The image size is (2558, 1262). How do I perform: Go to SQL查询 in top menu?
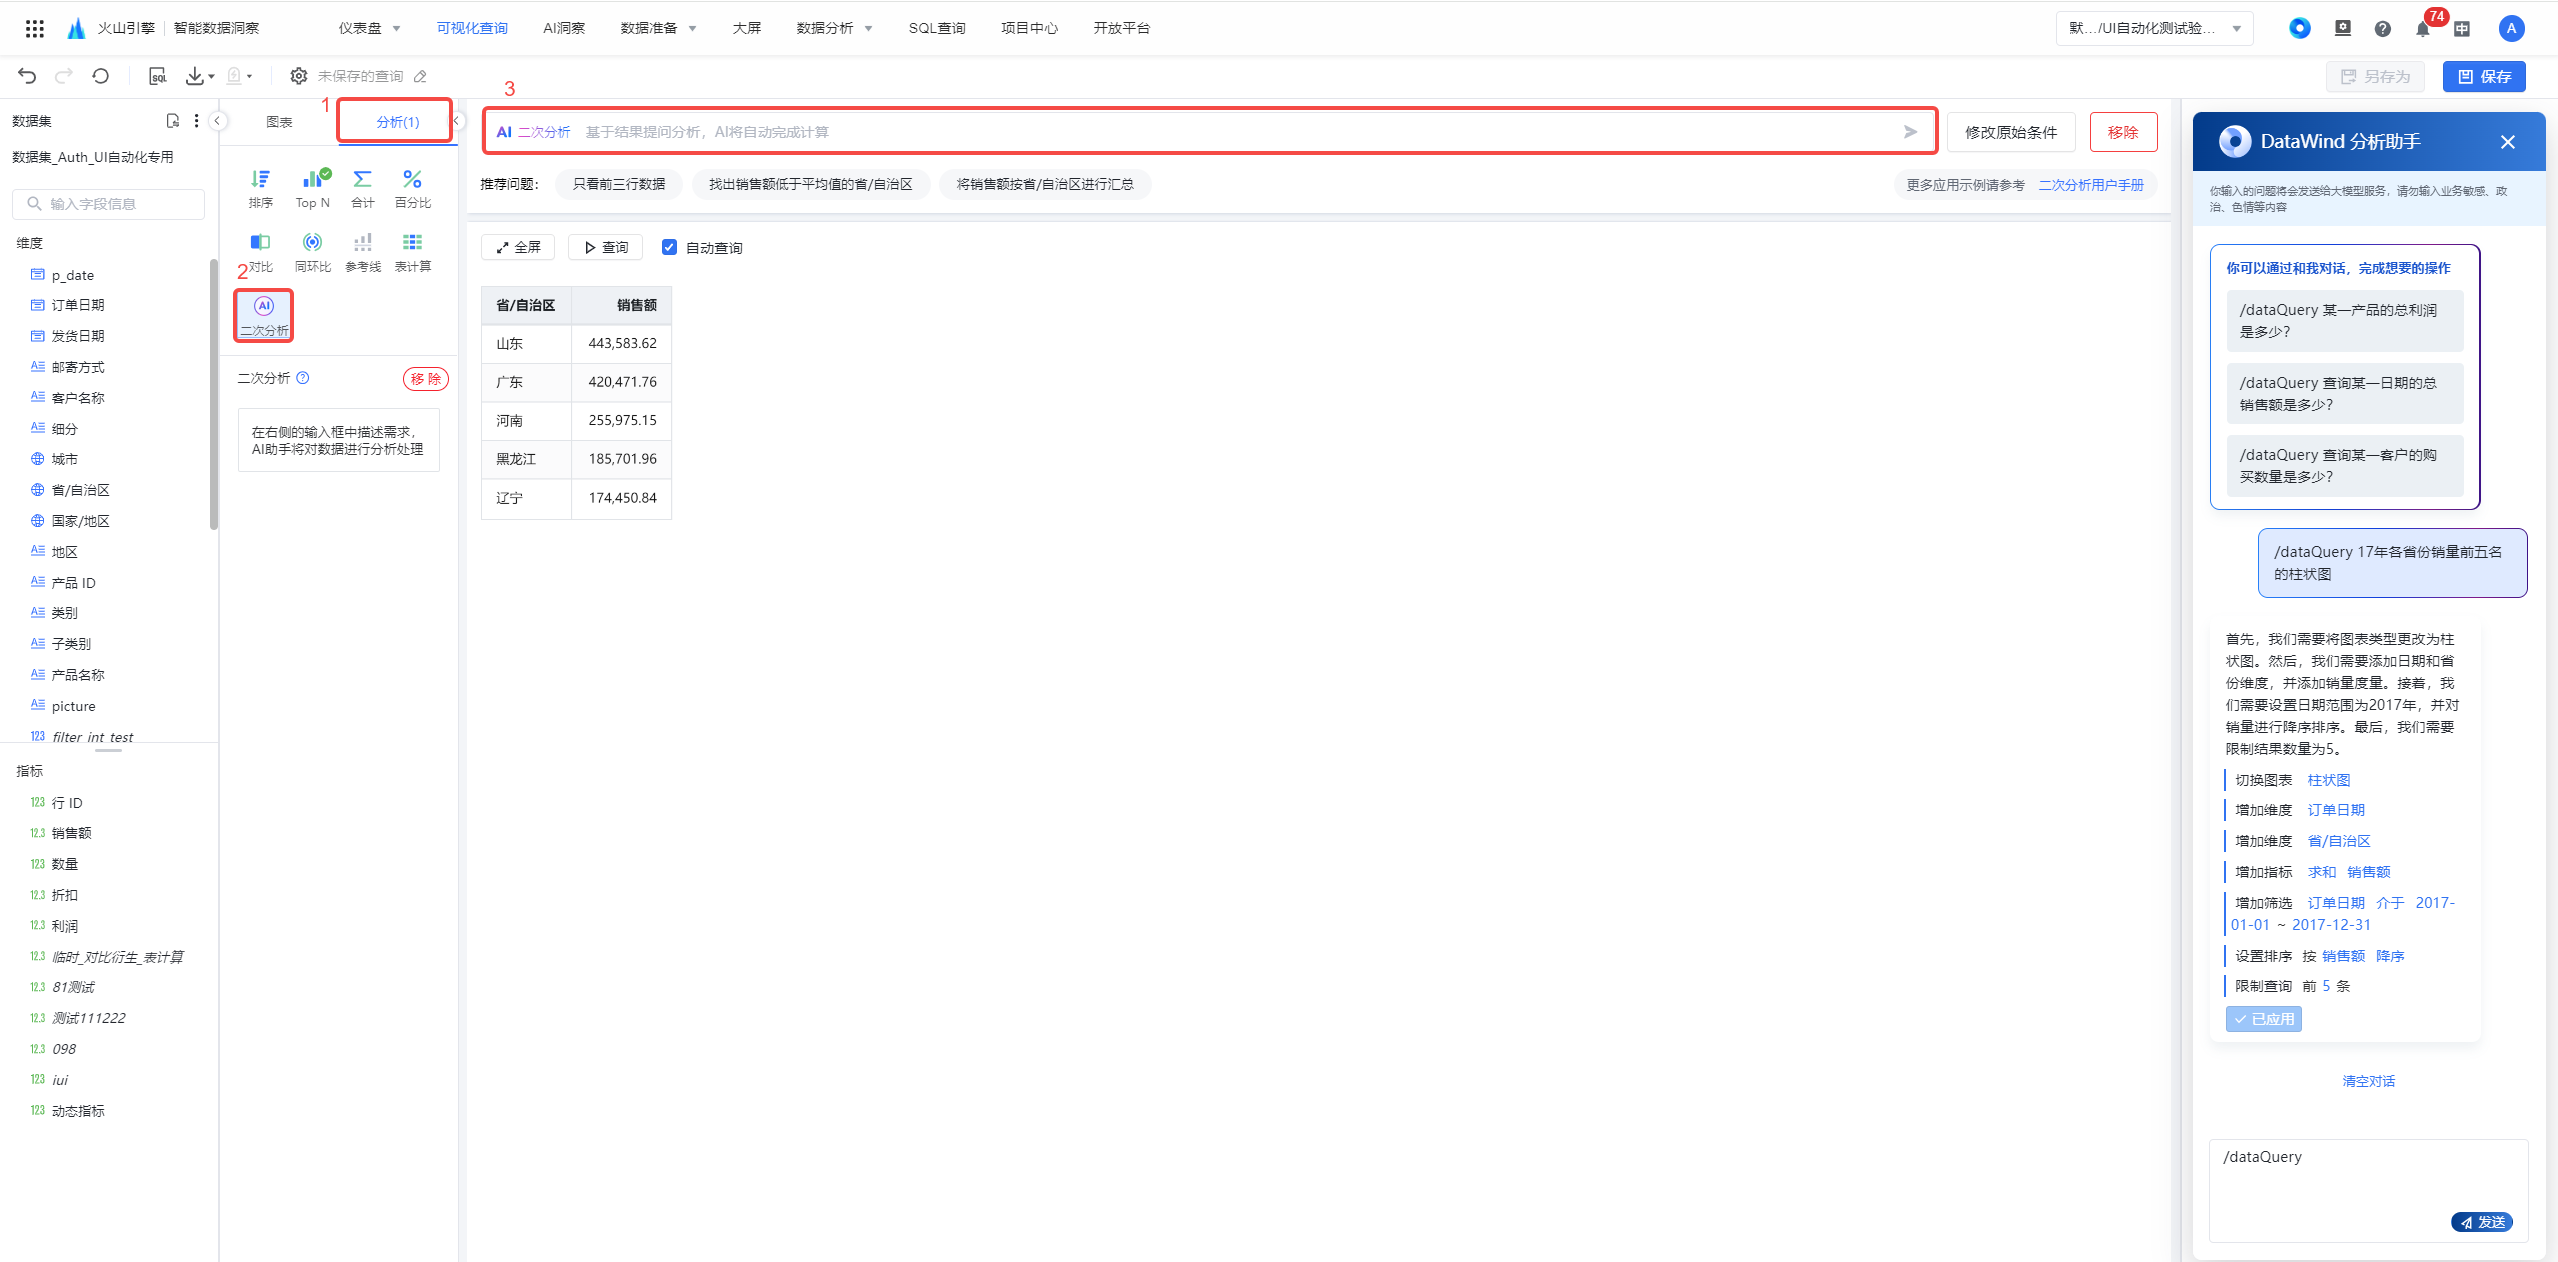[x=937, y=28]
